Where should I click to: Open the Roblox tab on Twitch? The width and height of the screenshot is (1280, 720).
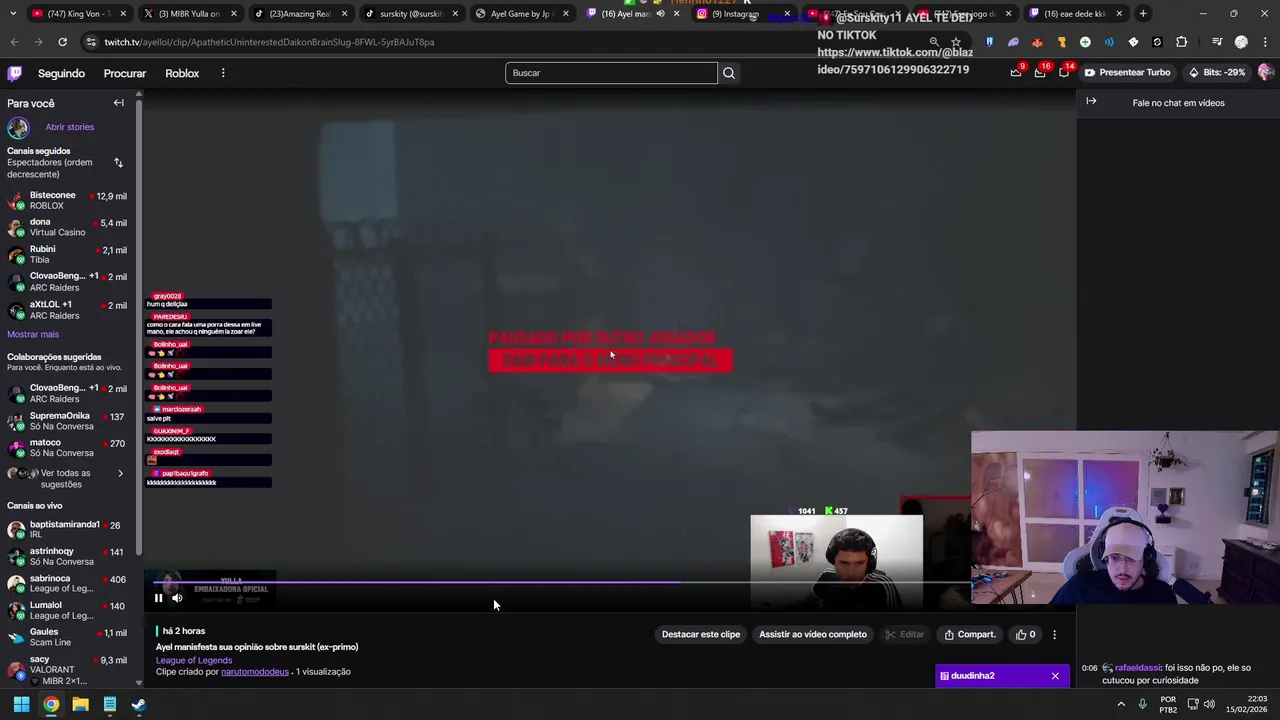[182, 73]
